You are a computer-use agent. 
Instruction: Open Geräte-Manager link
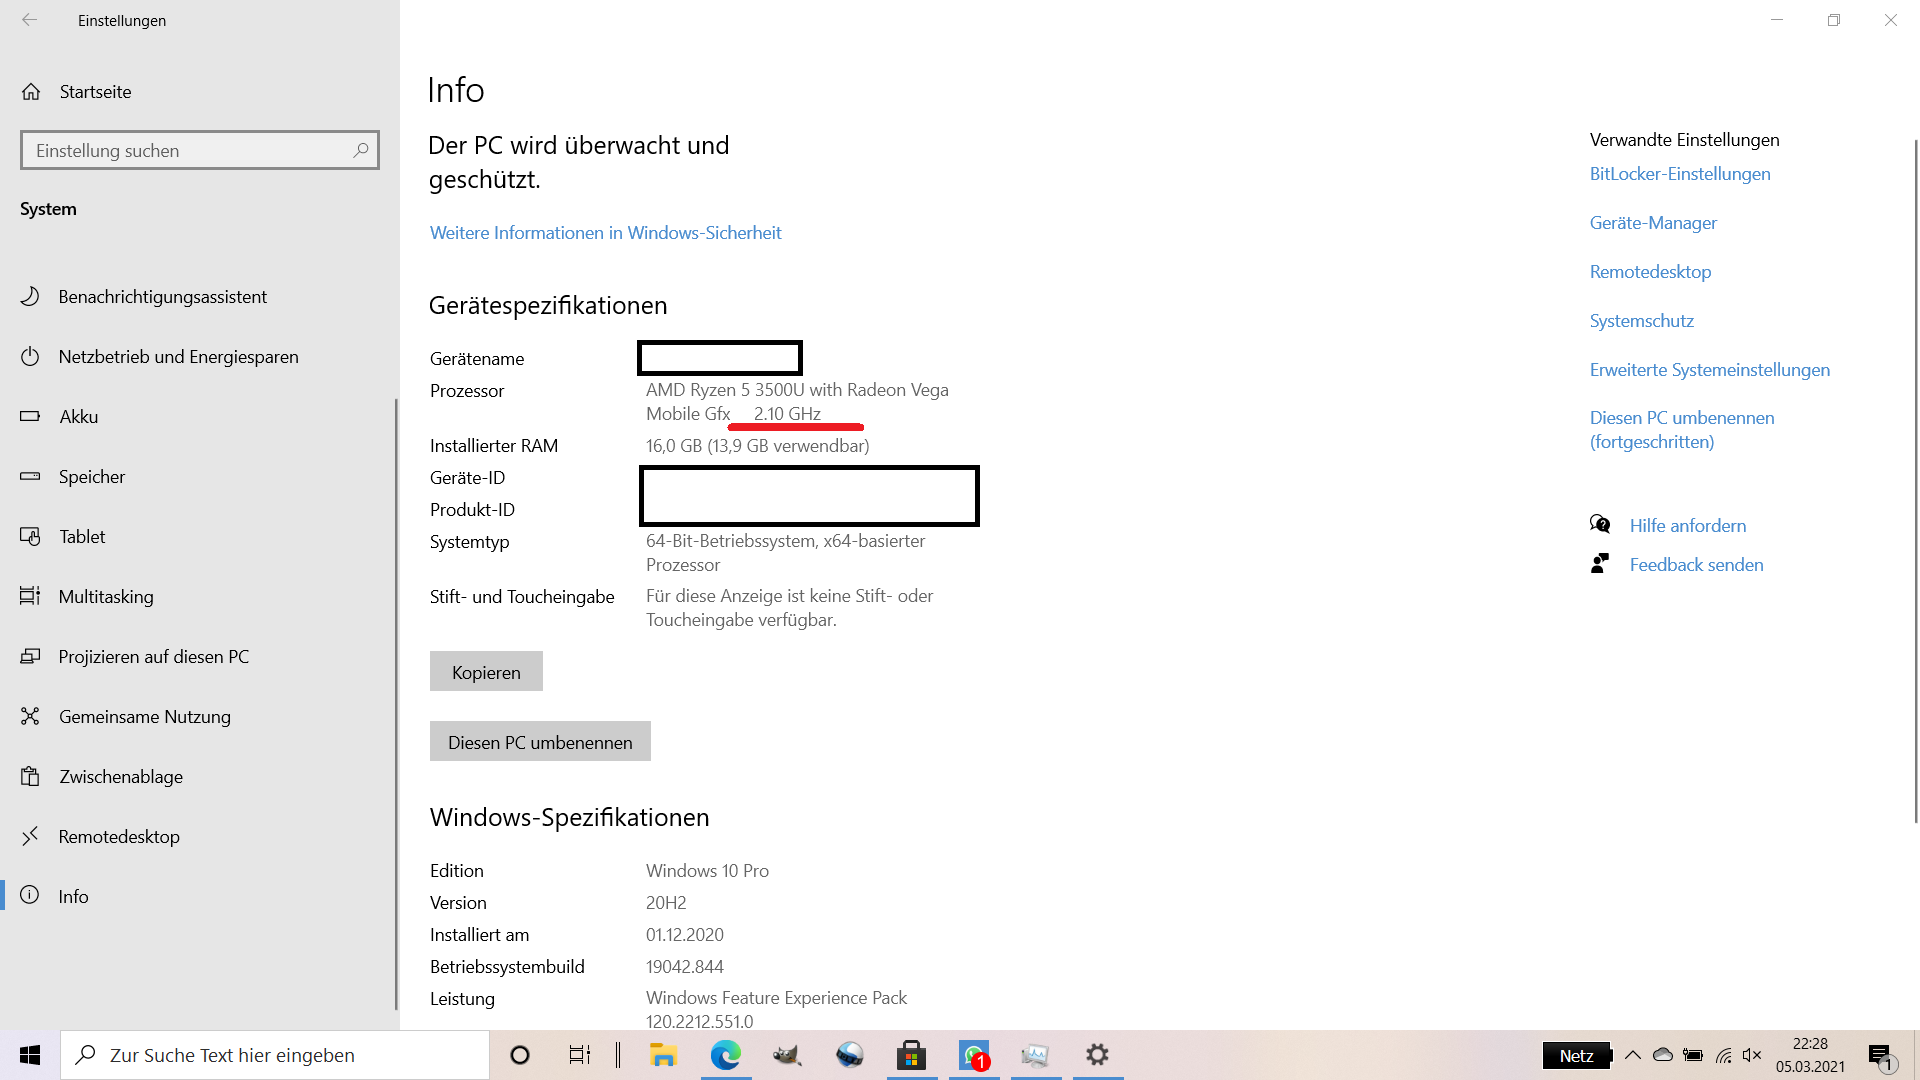[1653, 223]
